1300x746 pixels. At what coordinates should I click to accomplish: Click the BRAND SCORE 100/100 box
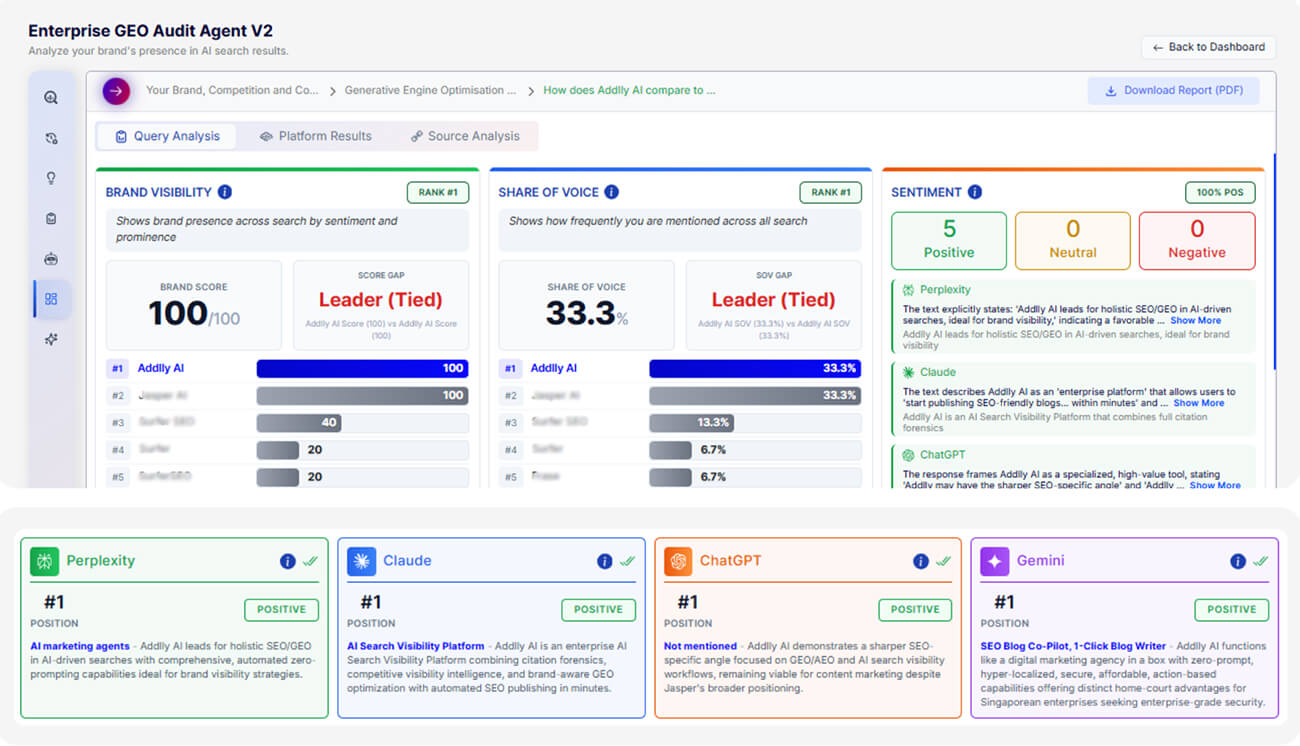194,304
